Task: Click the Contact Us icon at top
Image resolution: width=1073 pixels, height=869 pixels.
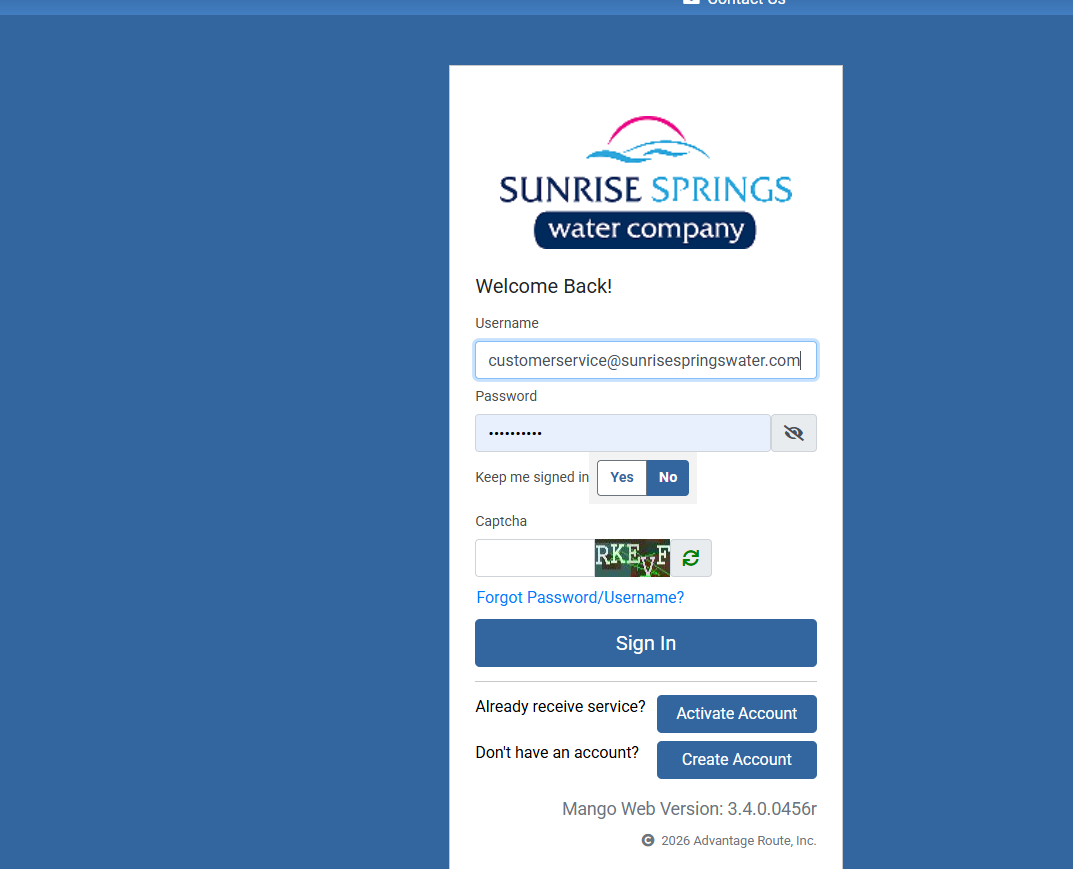Action: (691, 2)
